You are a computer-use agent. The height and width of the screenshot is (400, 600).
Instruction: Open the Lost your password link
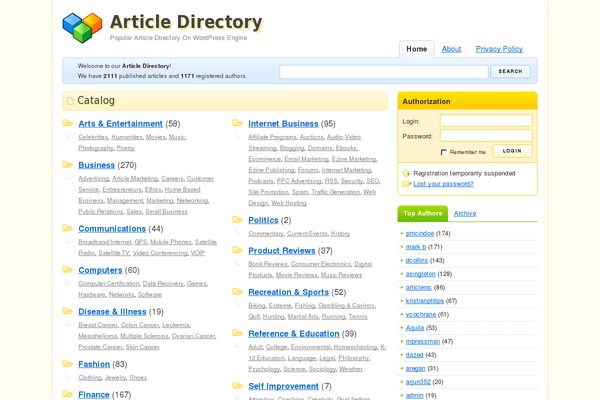click(443, 184)
